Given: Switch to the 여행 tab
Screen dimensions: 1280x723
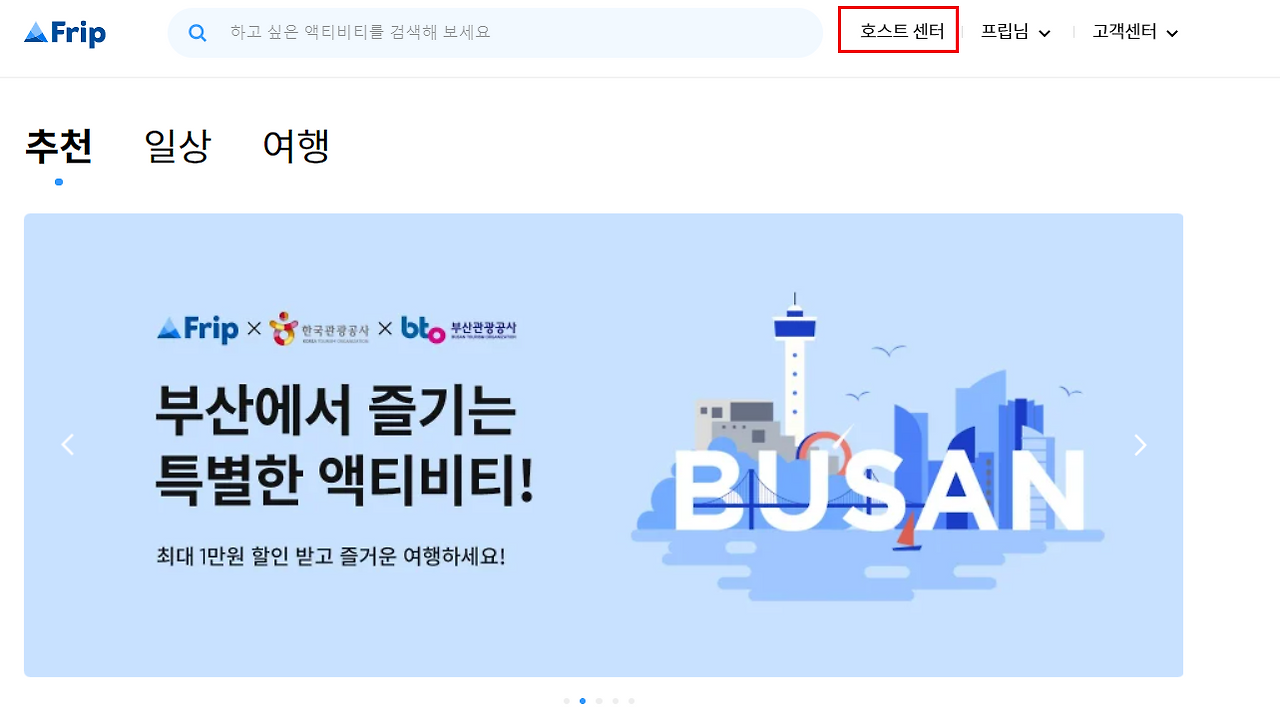Looking at the screenshot, I should (296, 146).
